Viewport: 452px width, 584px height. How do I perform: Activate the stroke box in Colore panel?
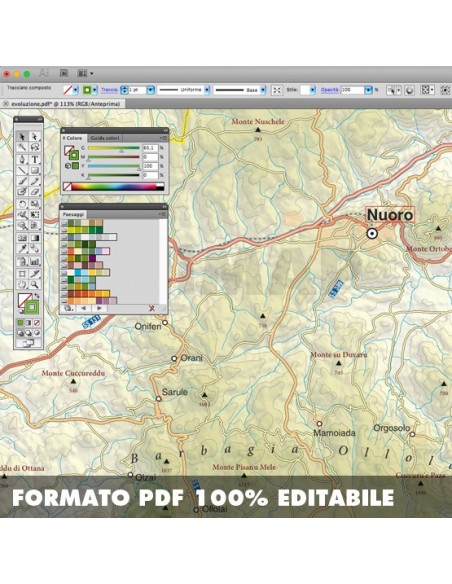[74, 155]
